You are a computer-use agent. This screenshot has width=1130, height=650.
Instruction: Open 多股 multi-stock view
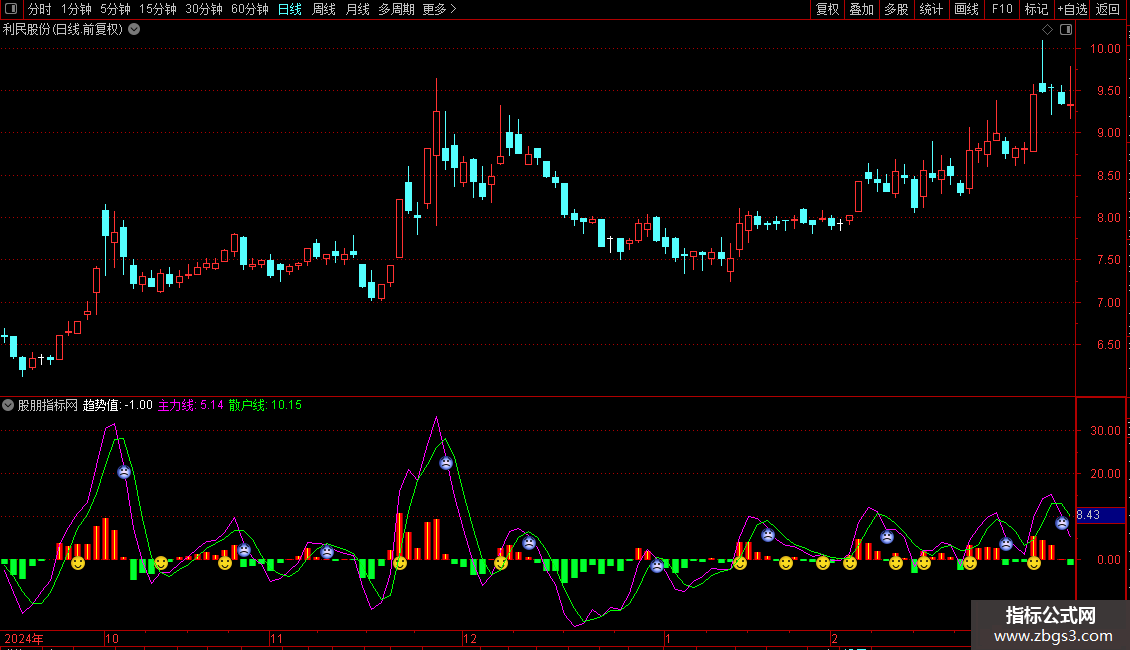point(897,9)
